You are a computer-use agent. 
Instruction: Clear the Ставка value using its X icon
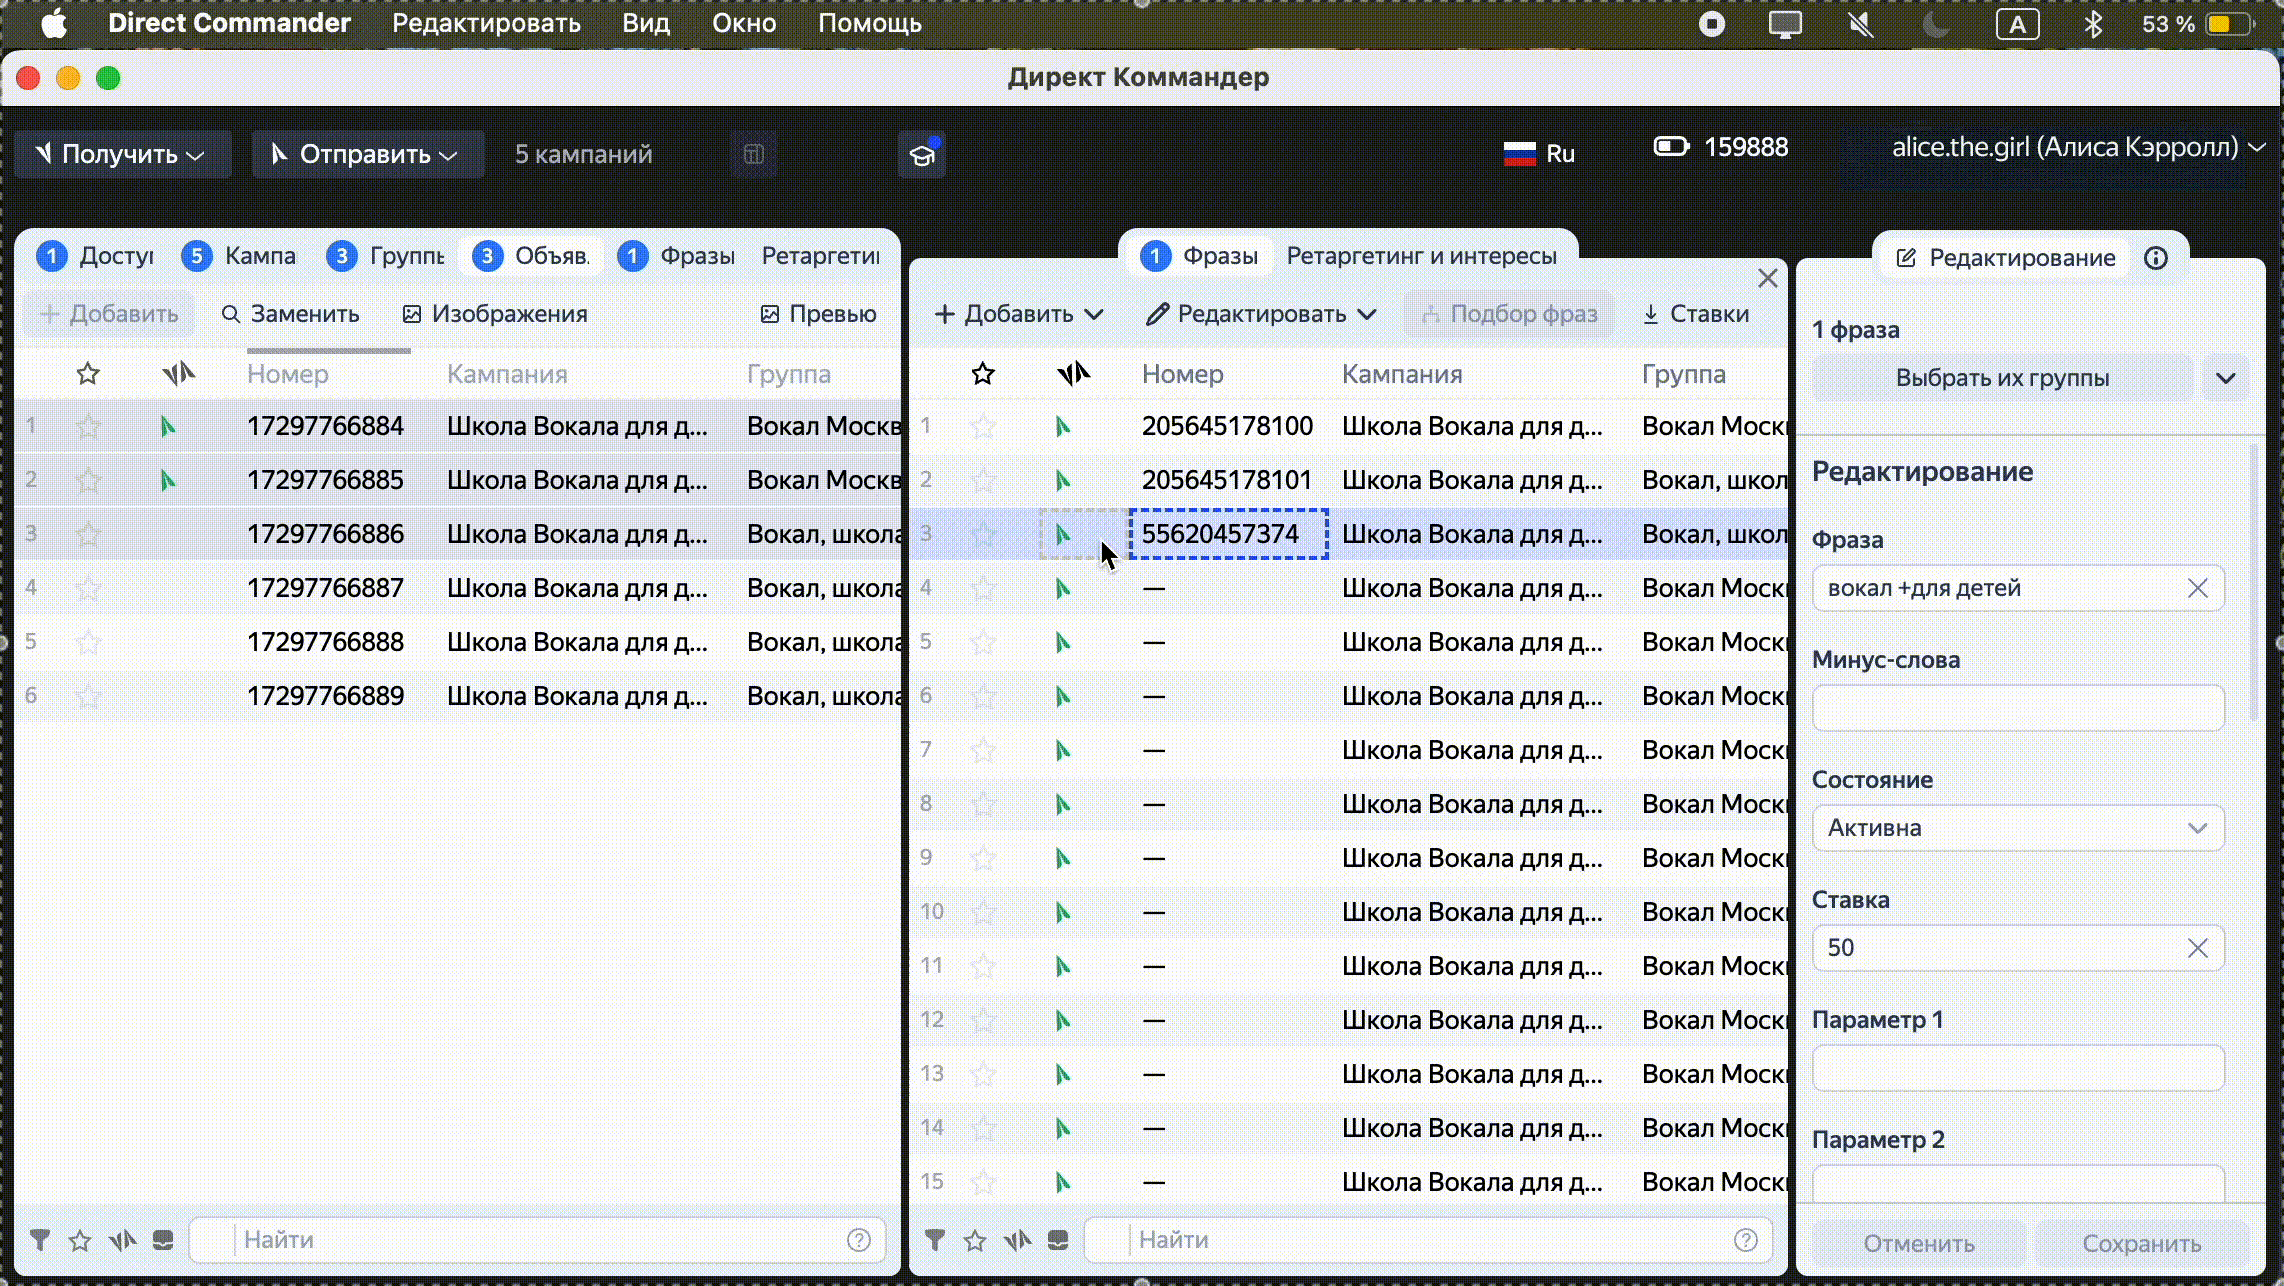pos(2197,948)
